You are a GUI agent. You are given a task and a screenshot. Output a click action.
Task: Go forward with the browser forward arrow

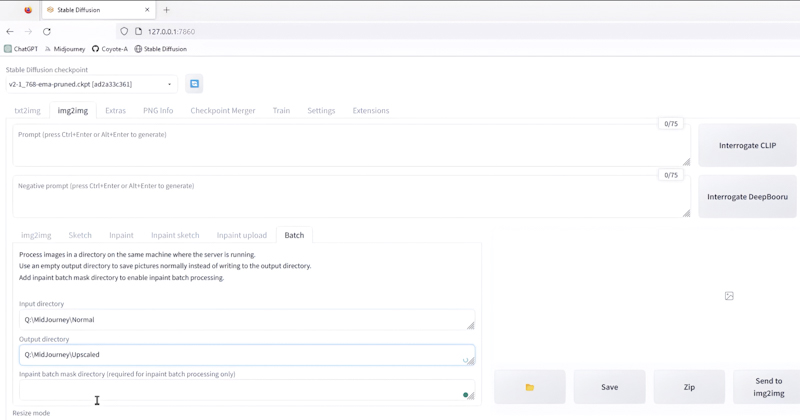29,32
